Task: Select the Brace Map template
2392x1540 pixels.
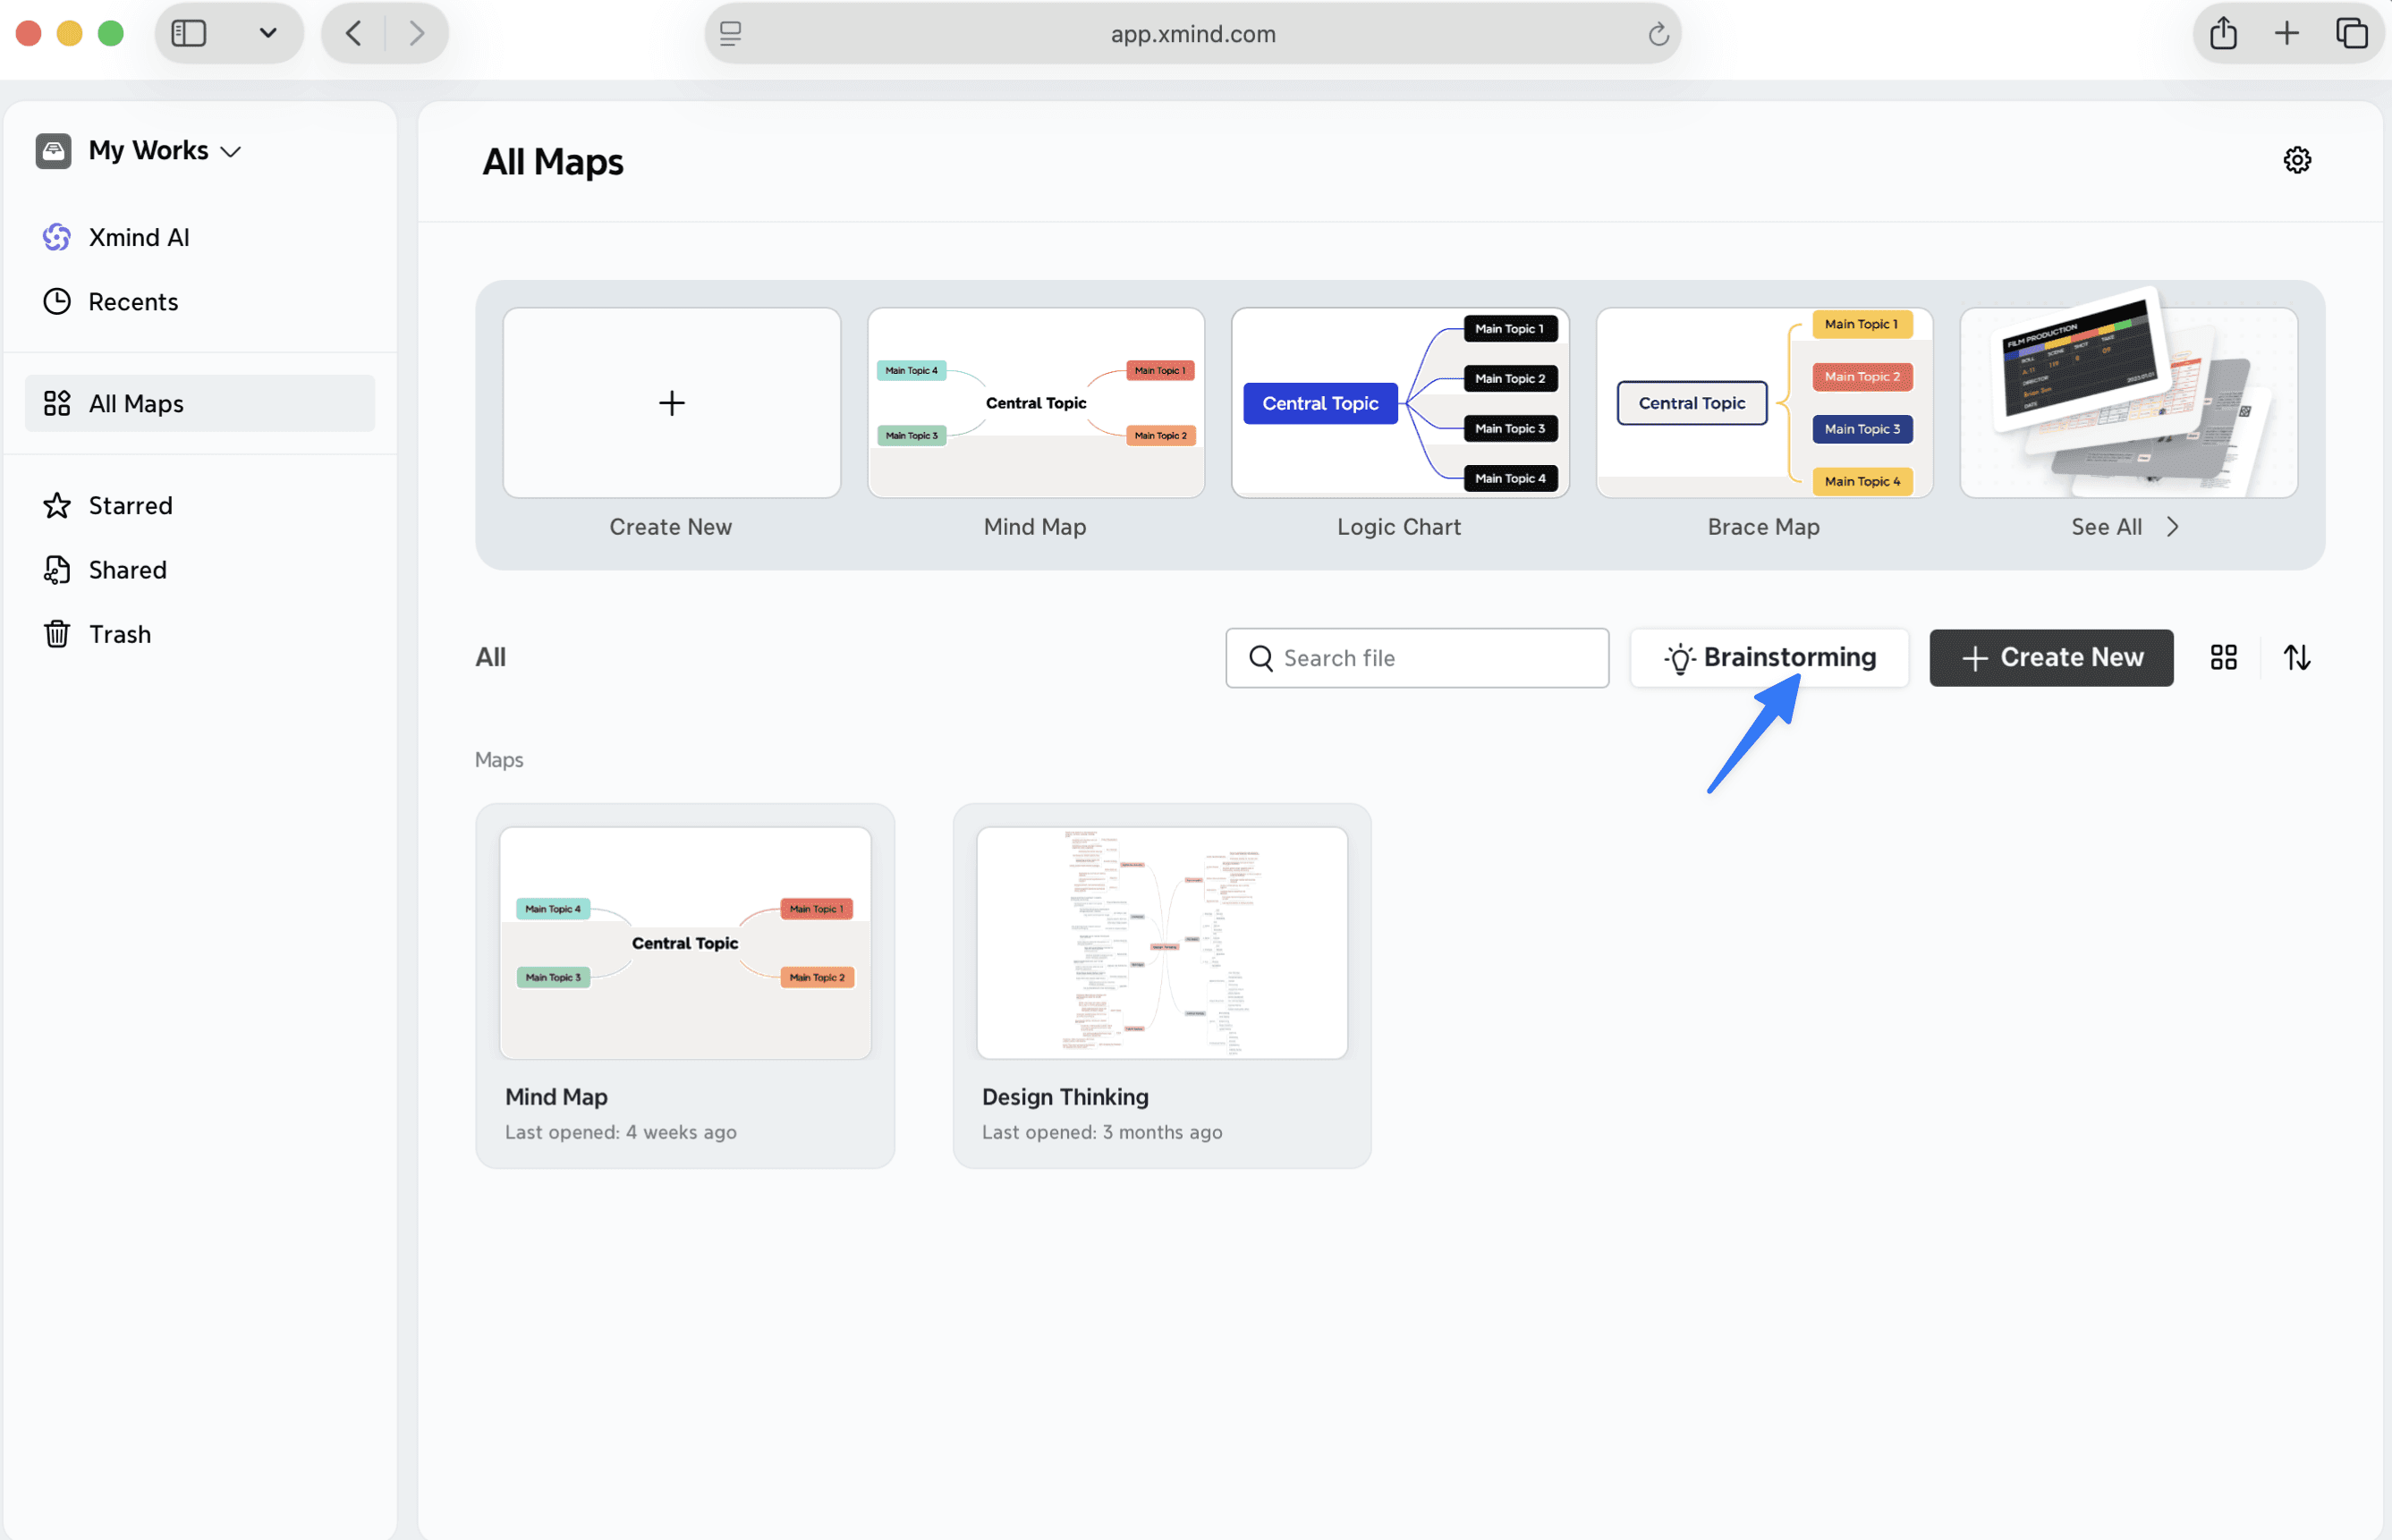Action: pos(1763,403)
